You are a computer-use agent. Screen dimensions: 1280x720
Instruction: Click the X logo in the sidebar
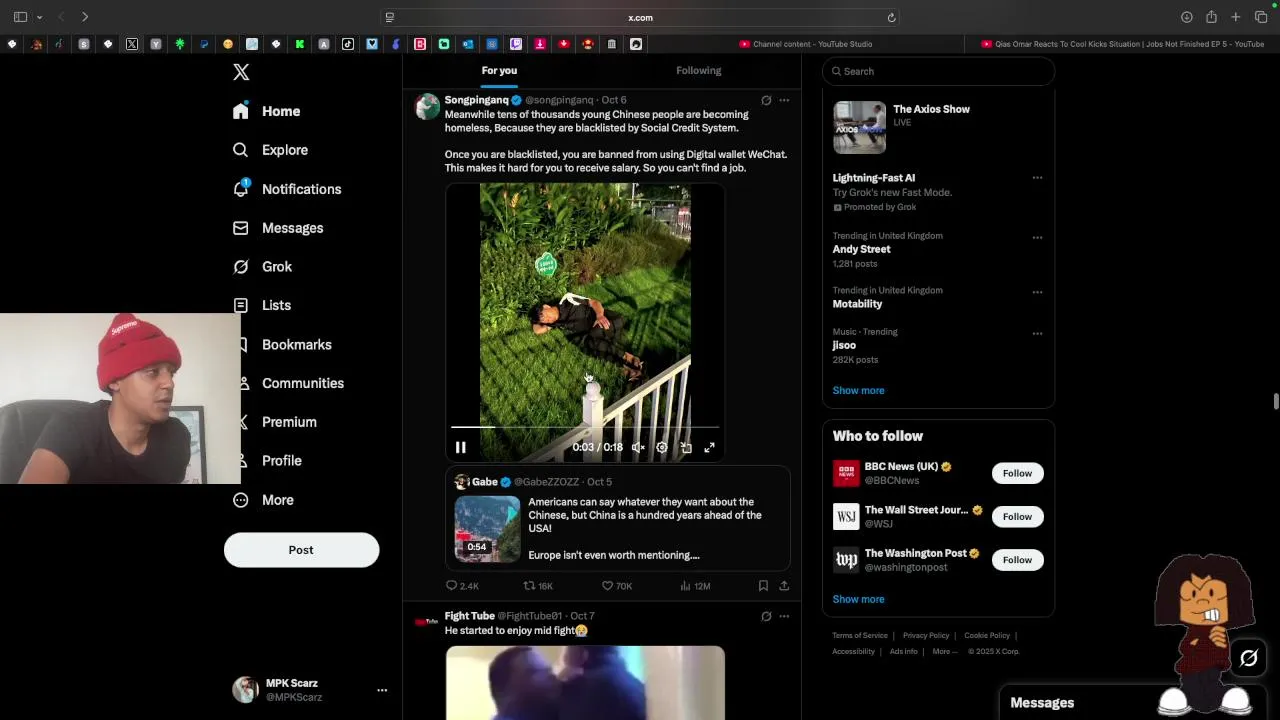(x=241, y=72)
